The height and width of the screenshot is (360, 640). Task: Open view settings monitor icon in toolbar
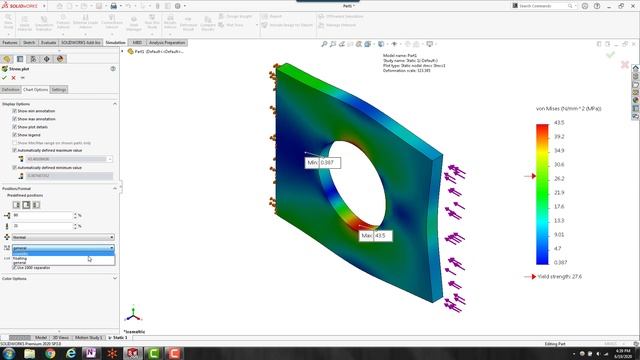[430, 44]
